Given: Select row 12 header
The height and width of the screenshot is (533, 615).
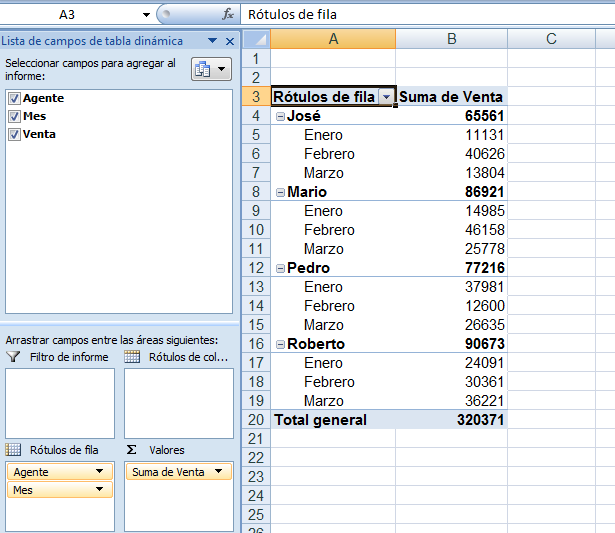Looking at the screenshot, I should (x=256, y=268).
